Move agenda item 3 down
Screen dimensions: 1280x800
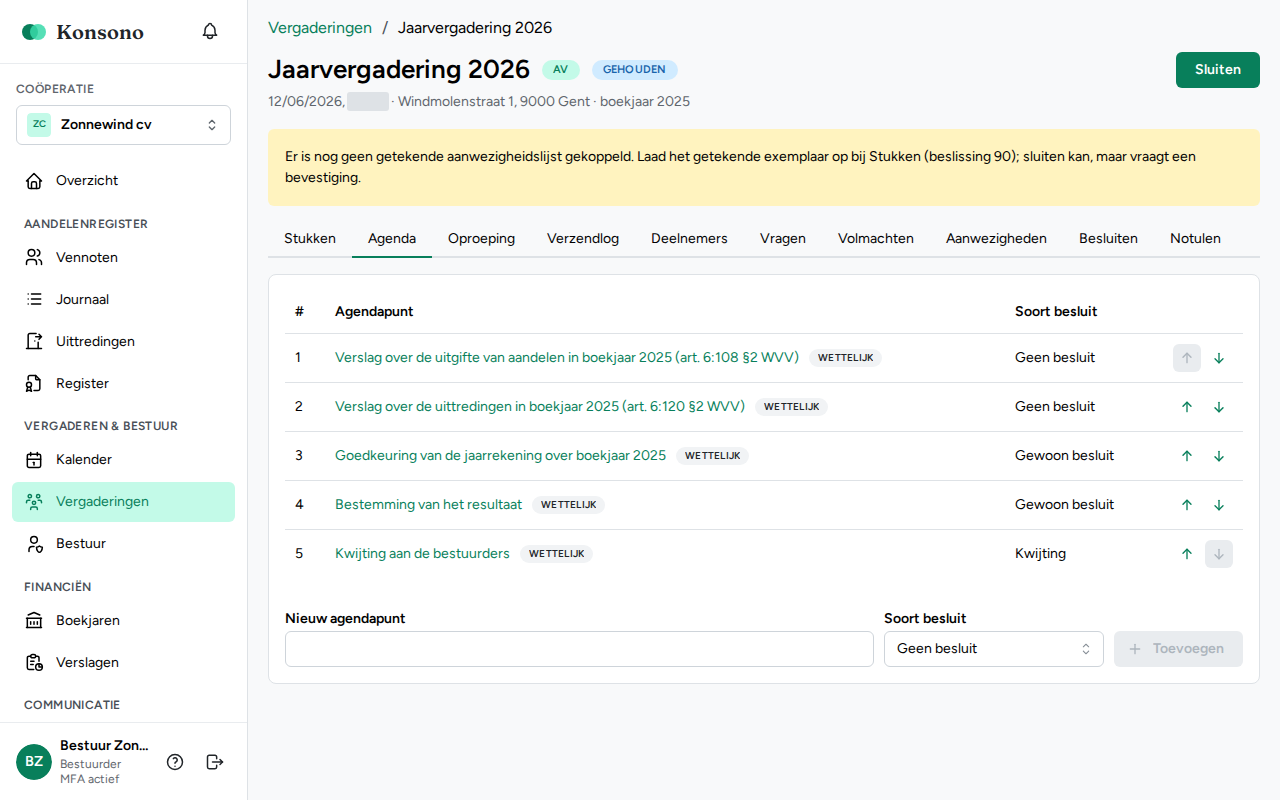point(1219,456)
